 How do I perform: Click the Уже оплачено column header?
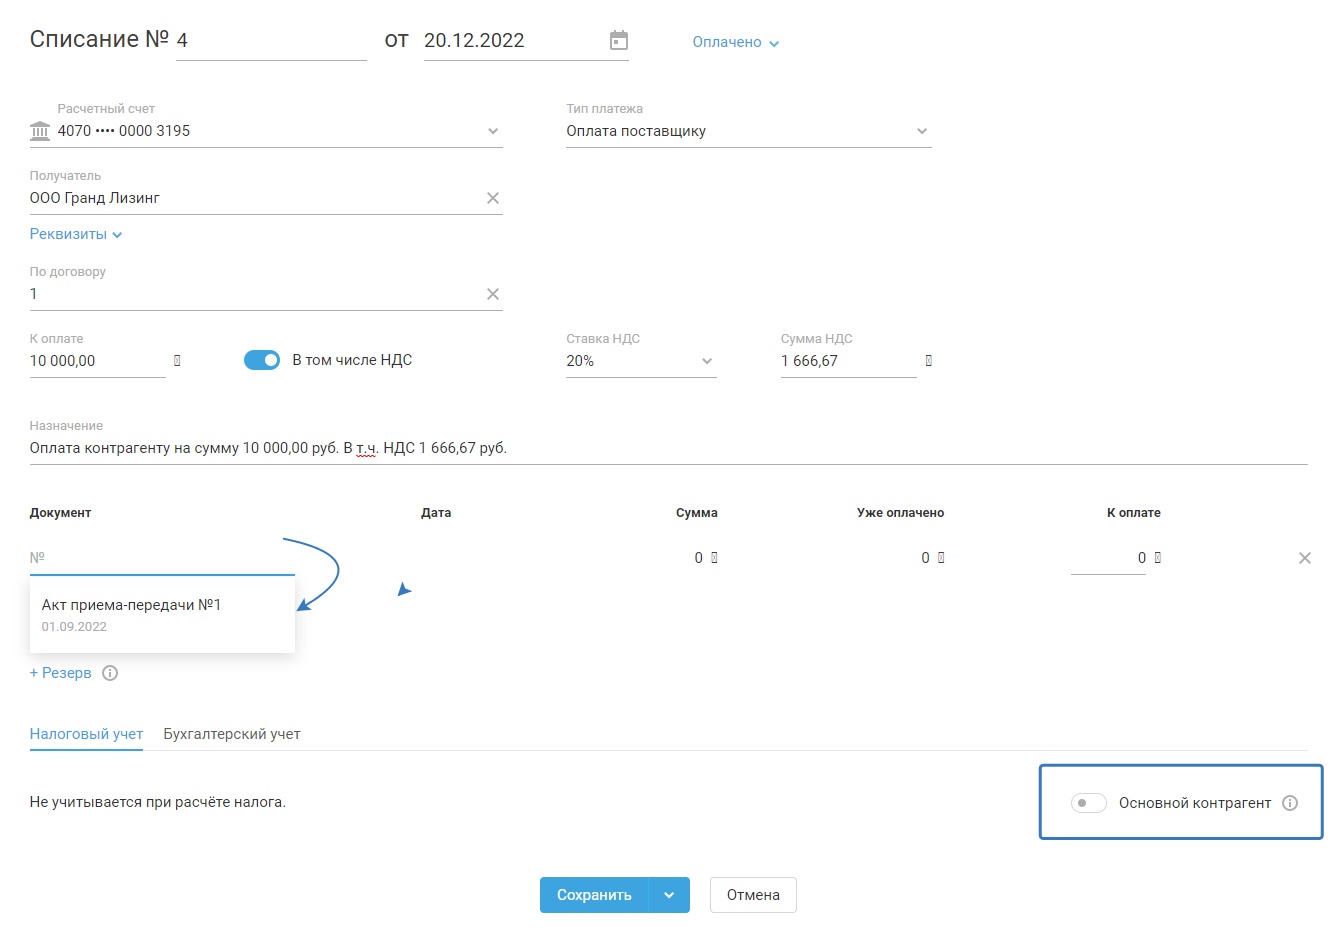pos(900,513)
